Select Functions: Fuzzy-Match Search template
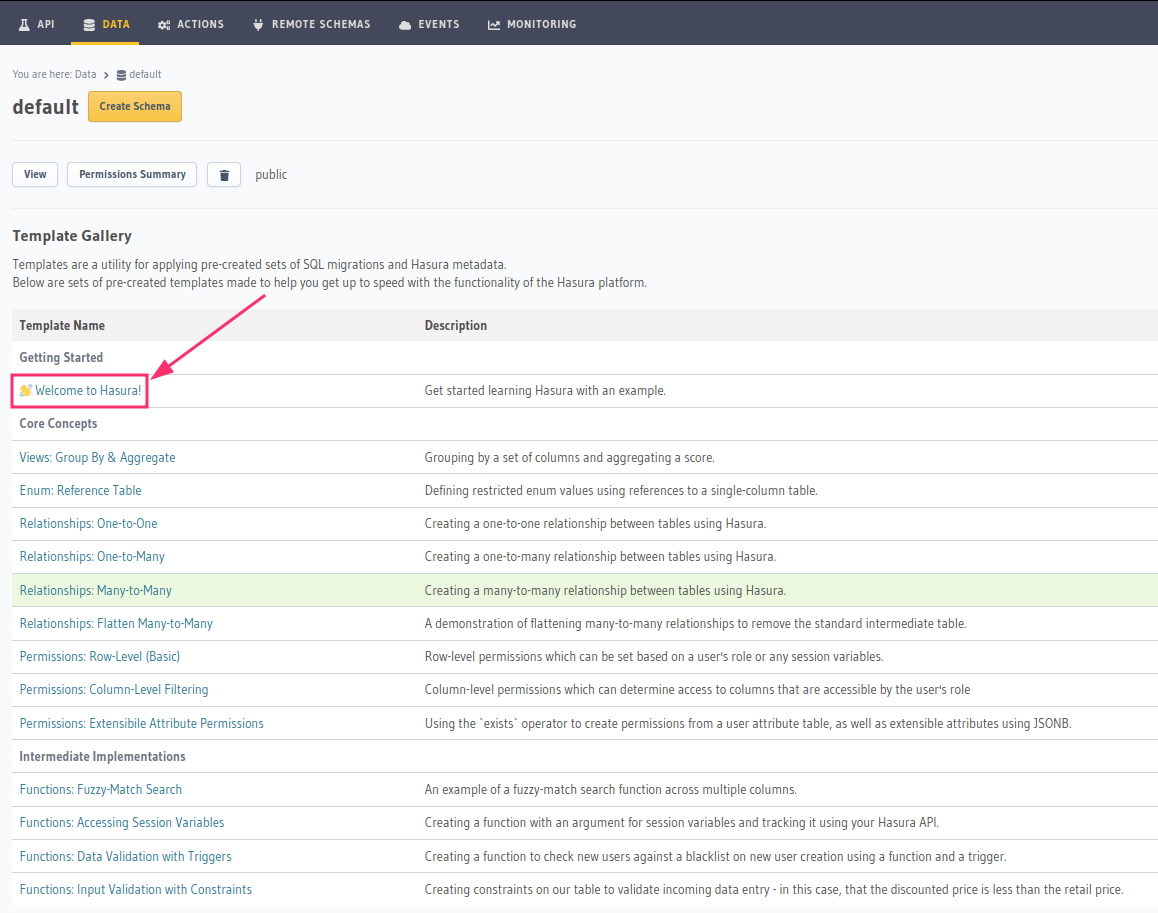This screenshot has width=1158, height=913. tap(101, 789)
